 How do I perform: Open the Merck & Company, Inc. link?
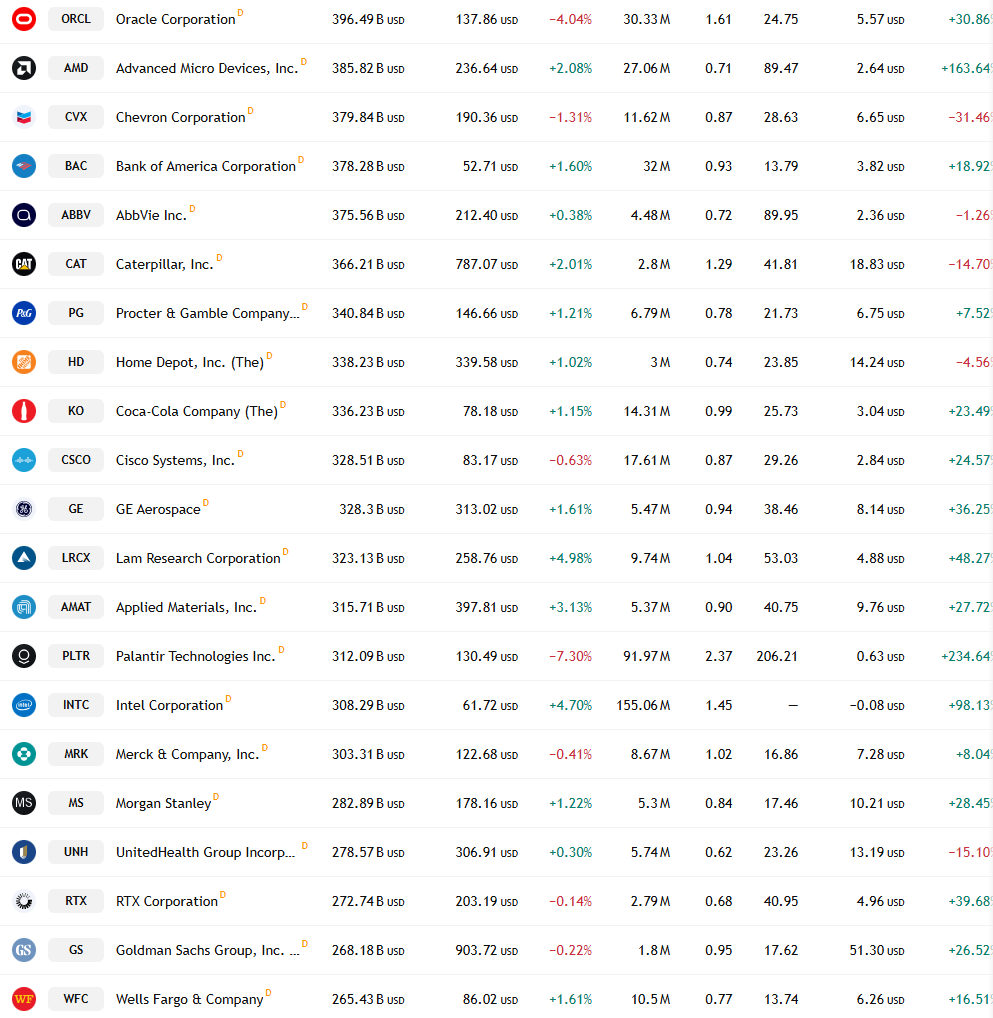187,754
